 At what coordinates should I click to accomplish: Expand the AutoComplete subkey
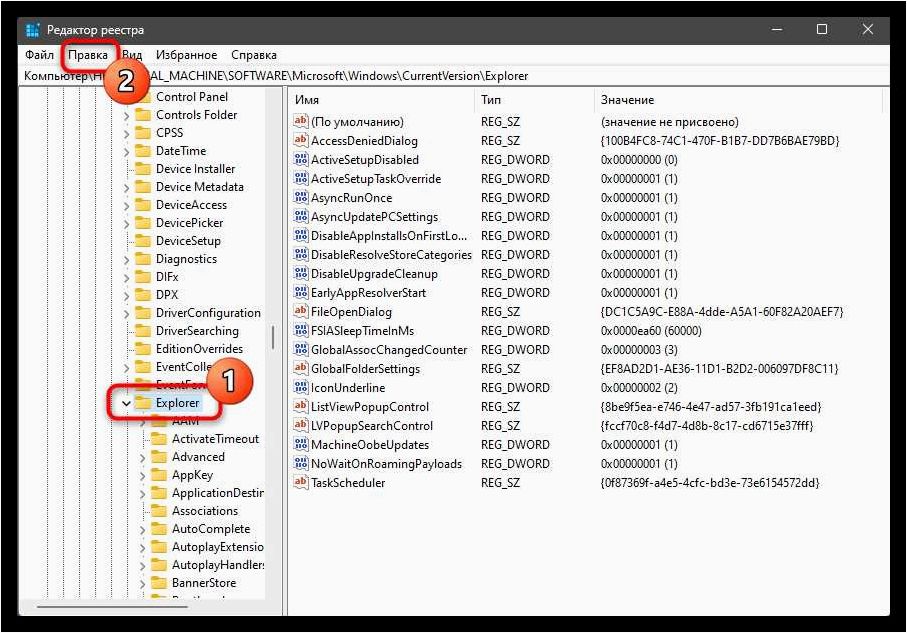142,529
